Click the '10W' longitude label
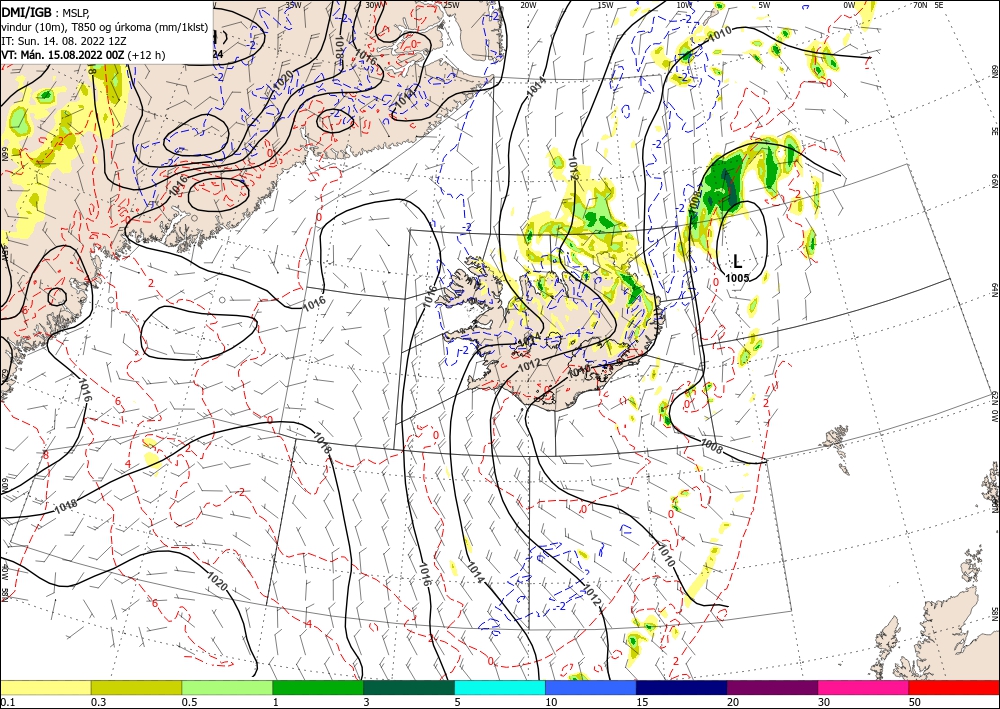This screenshot has width=1000, height=709. click(x=684, y=5)
